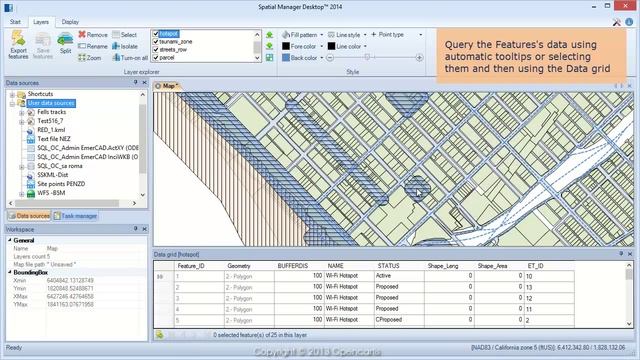The width and height of the screenshot is (640, 360).
Task: Click the Line style icon
Action: 331,35
